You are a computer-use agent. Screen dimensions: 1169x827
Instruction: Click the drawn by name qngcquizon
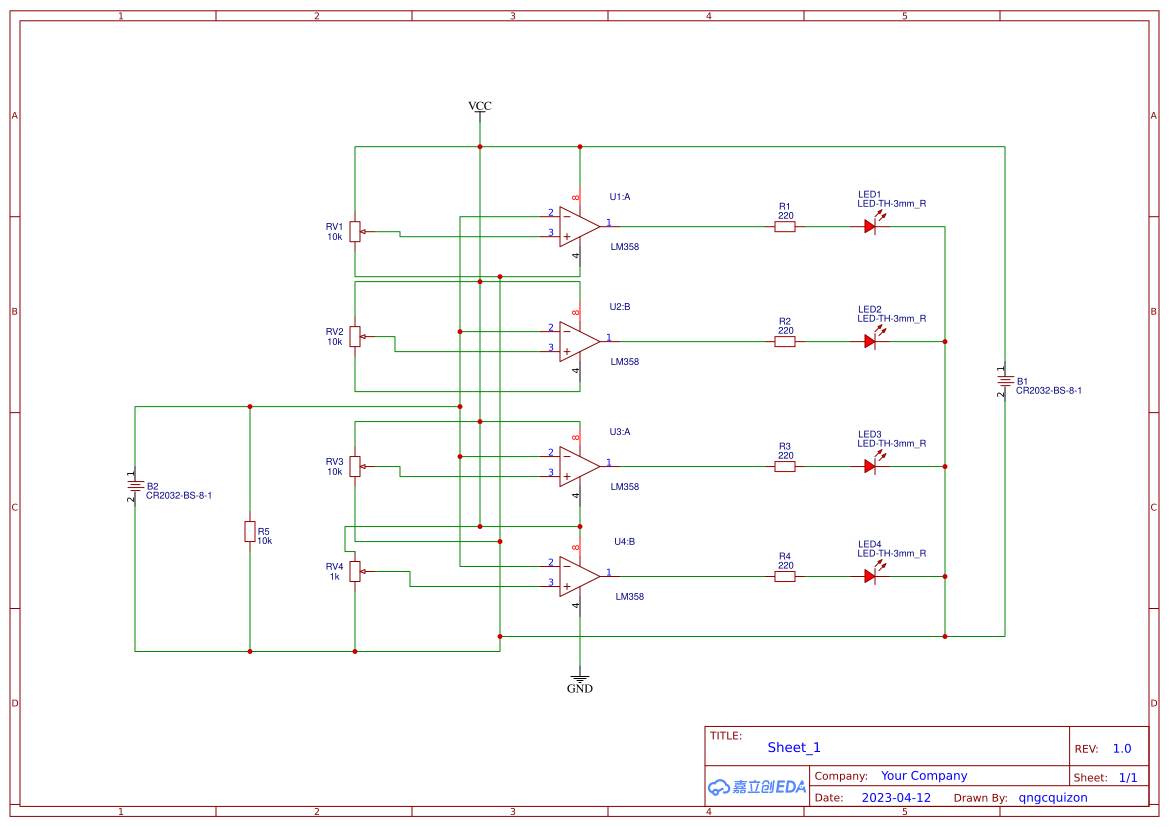pyautogui.click(x=1053, y=798)
